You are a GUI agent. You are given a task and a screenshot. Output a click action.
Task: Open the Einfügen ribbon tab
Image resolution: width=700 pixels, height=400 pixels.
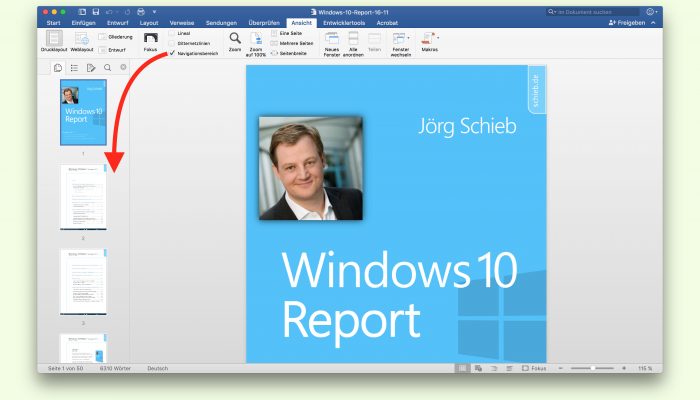[x=83, y=23]
